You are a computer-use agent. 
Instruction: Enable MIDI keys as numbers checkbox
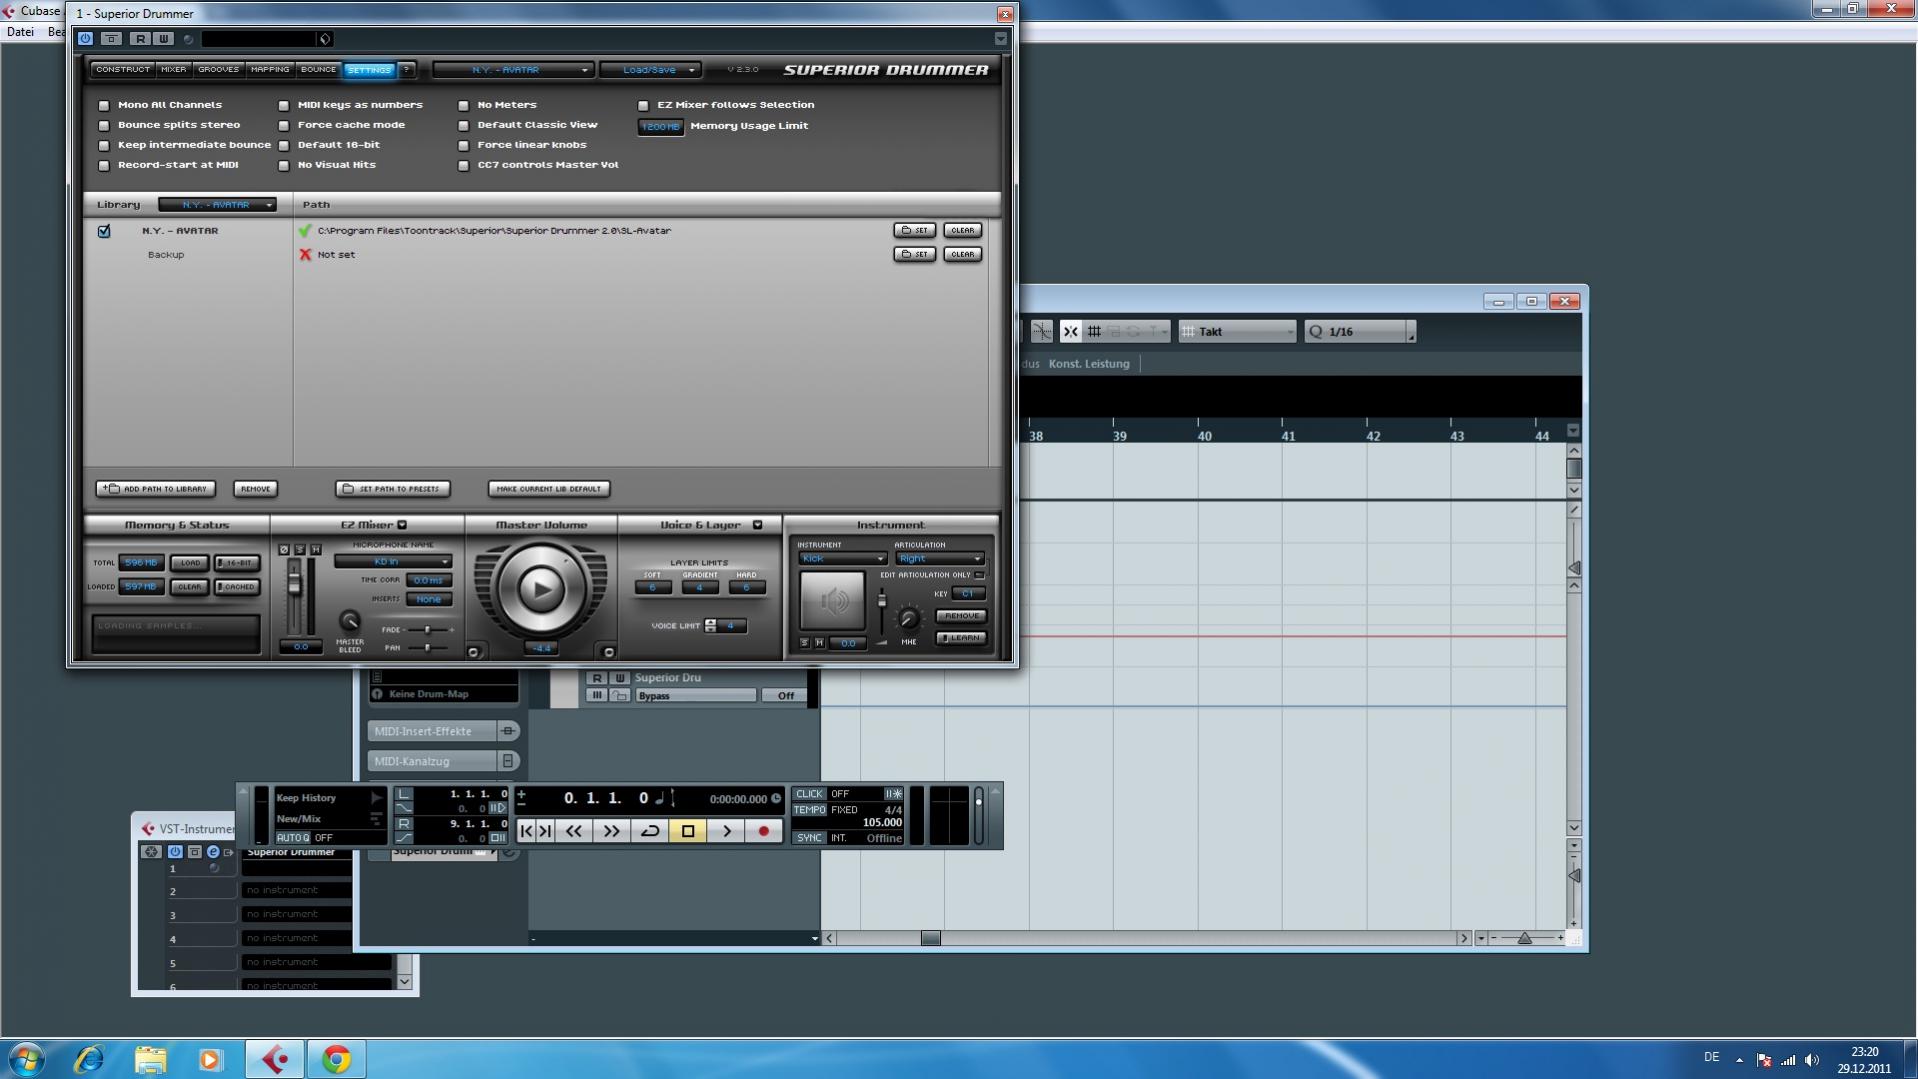284,105
